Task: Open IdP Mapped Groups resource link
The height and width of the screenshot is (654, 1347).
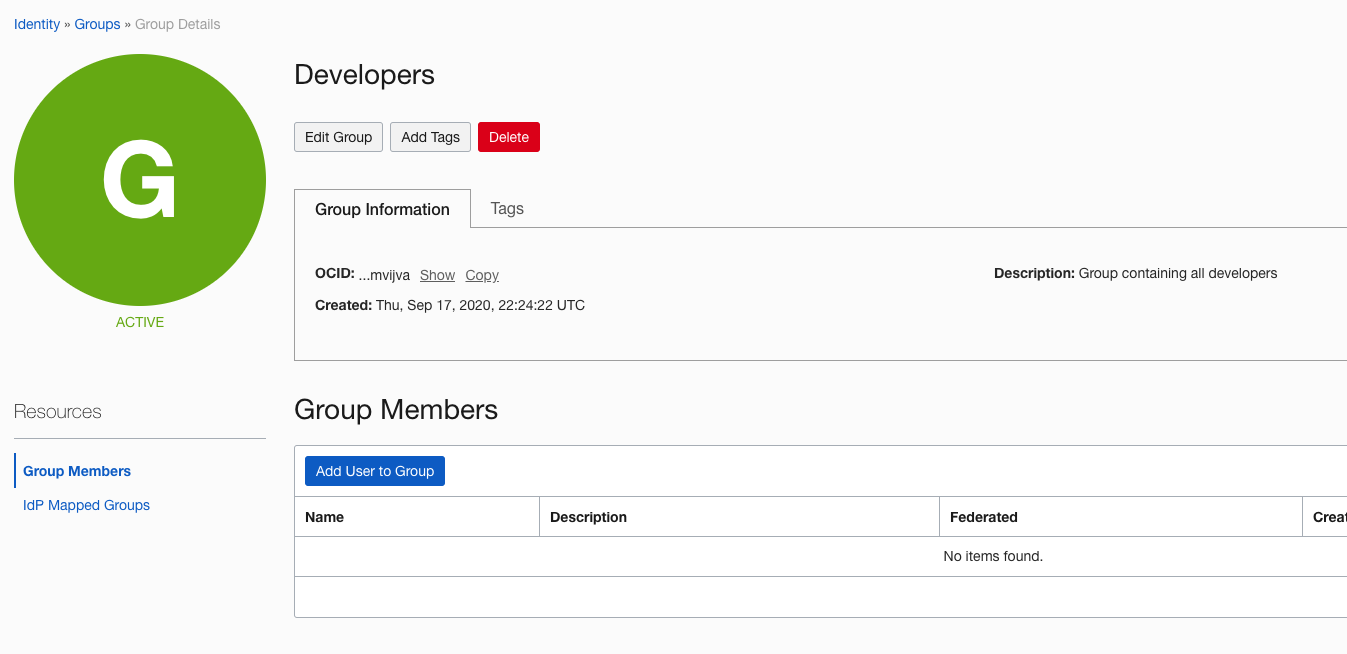Action: click(x=86, y=505)
